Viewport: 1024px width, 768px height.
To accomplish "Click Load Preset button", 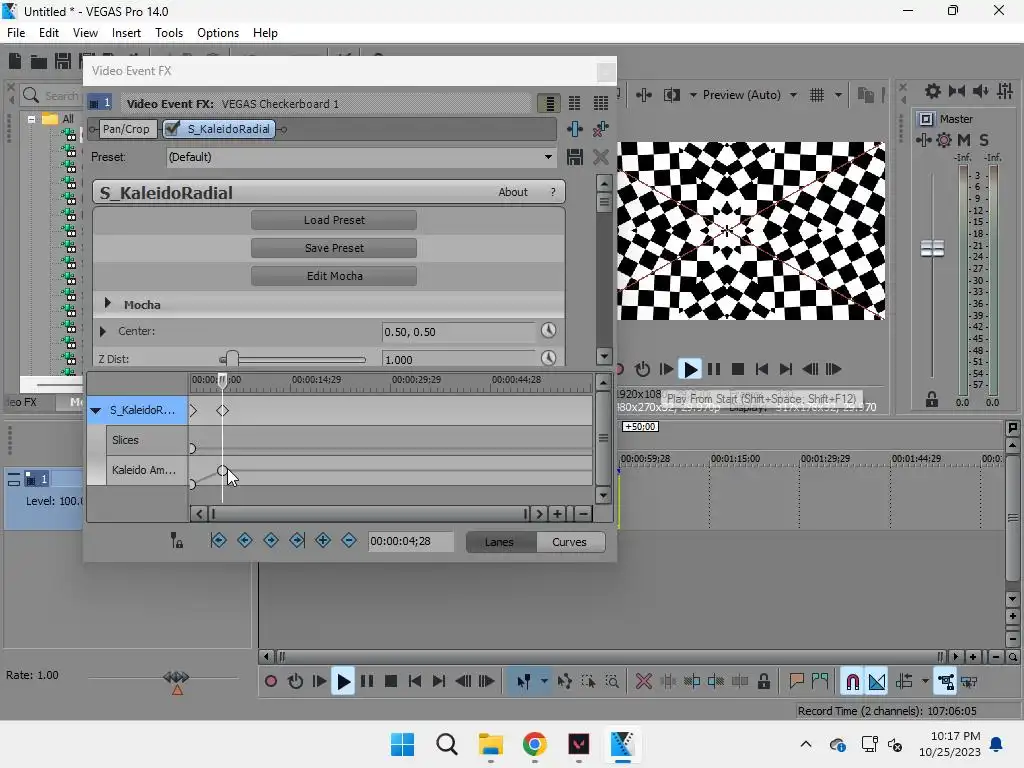I will [334, 220].
